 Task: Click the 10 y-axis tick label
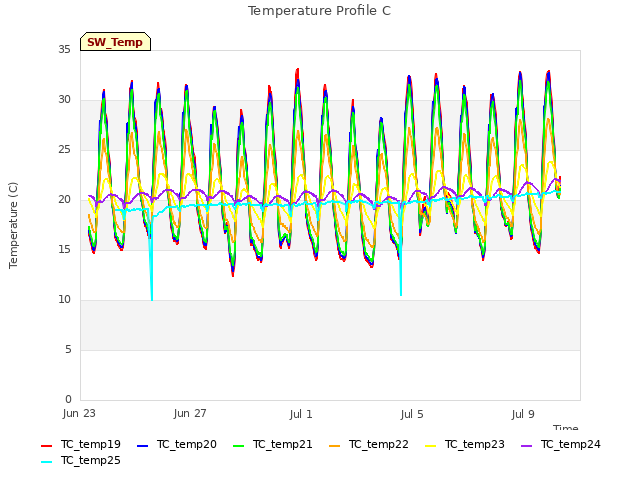[64, 300]
